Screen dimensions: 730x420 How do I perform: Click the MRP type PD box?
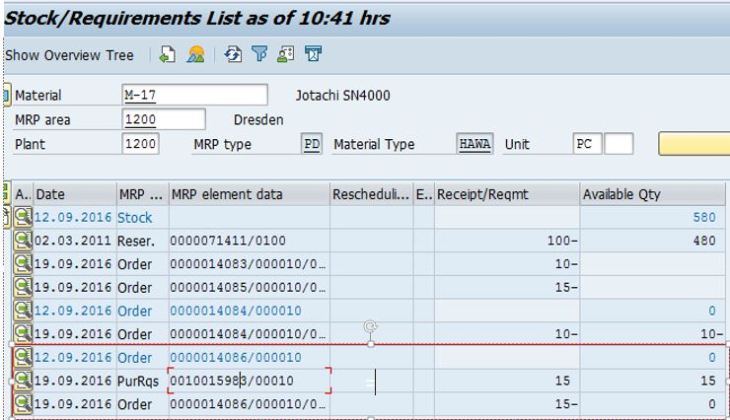click(311, 144)
